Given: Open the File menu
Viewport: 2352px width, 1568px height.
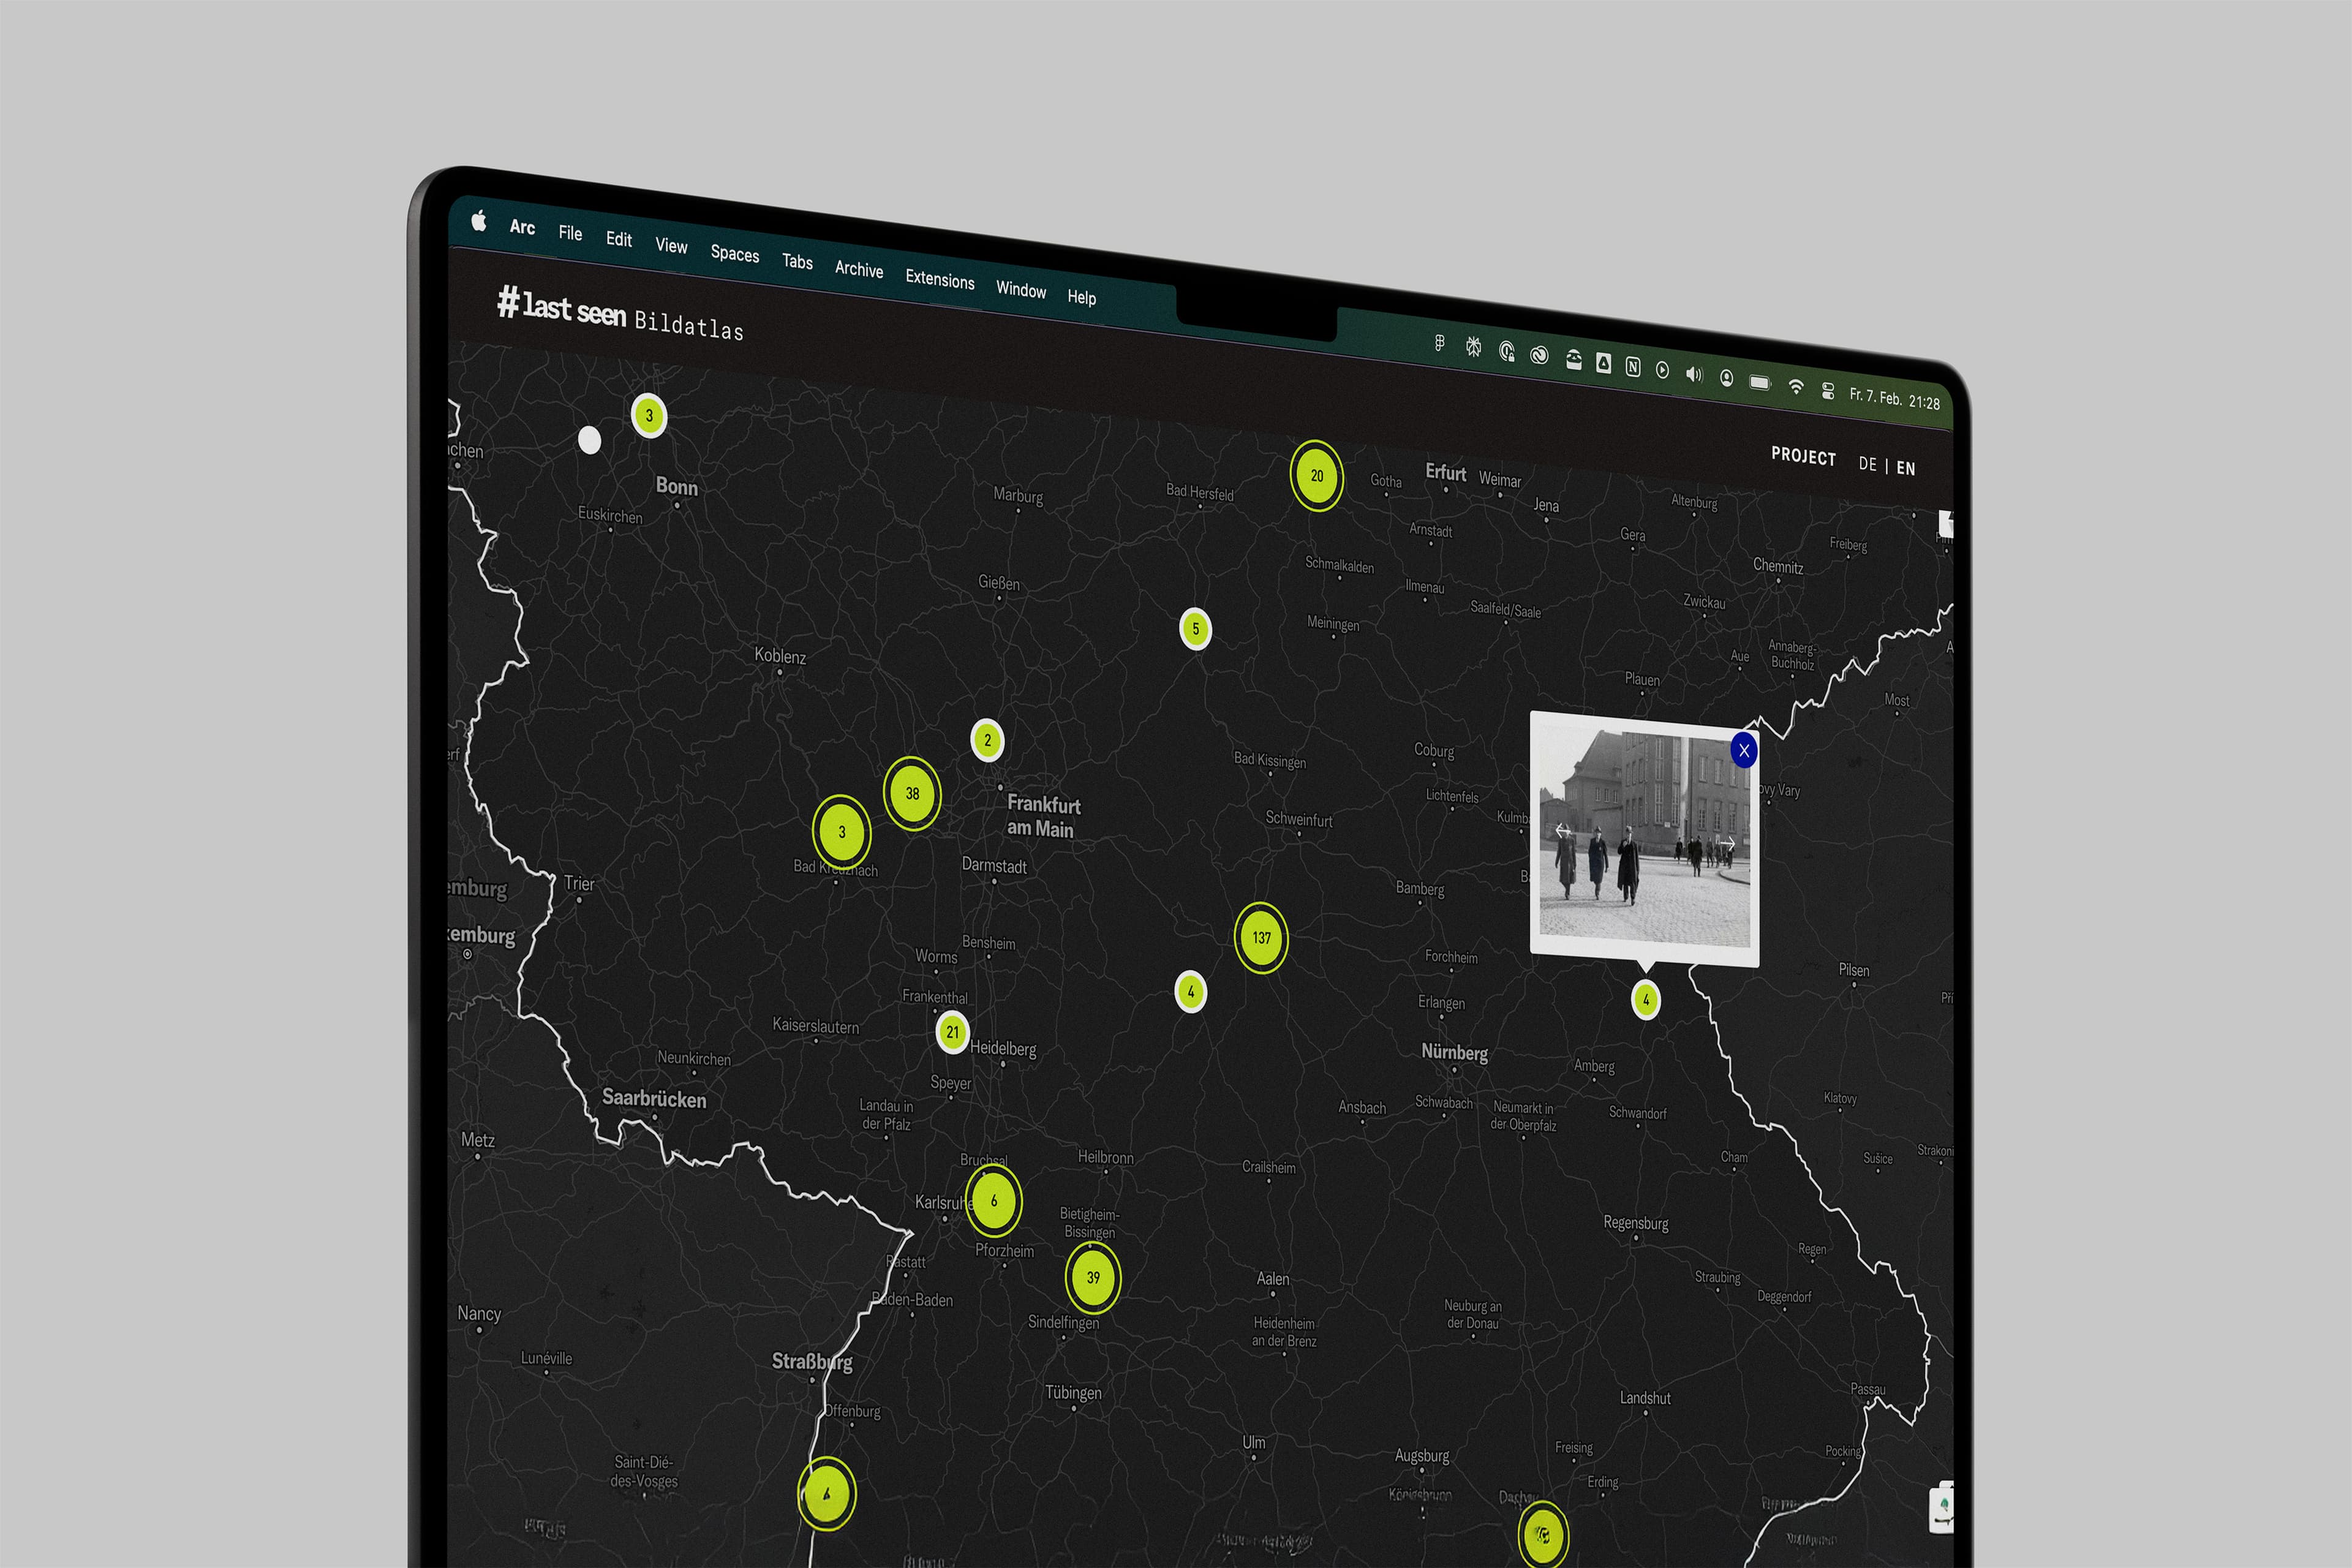Looking at the screenshot, I should click(570, 233).
